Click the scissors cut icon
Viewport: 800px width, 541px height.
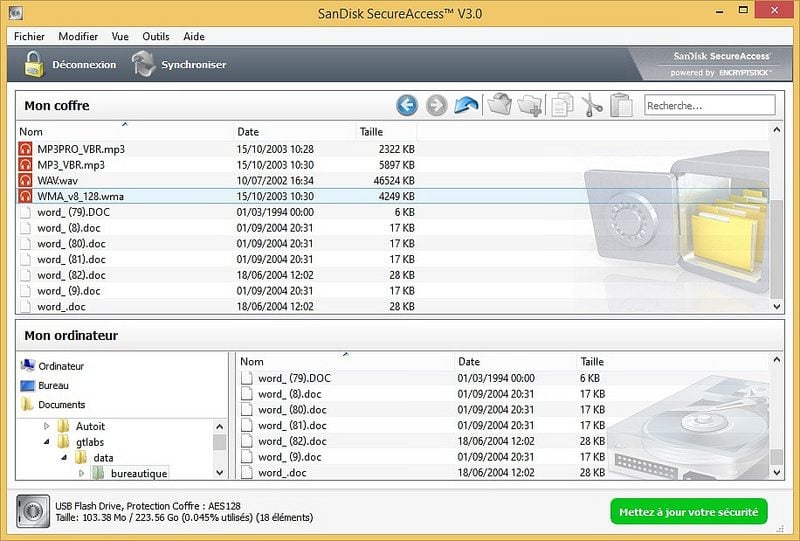tap(592, 105)
